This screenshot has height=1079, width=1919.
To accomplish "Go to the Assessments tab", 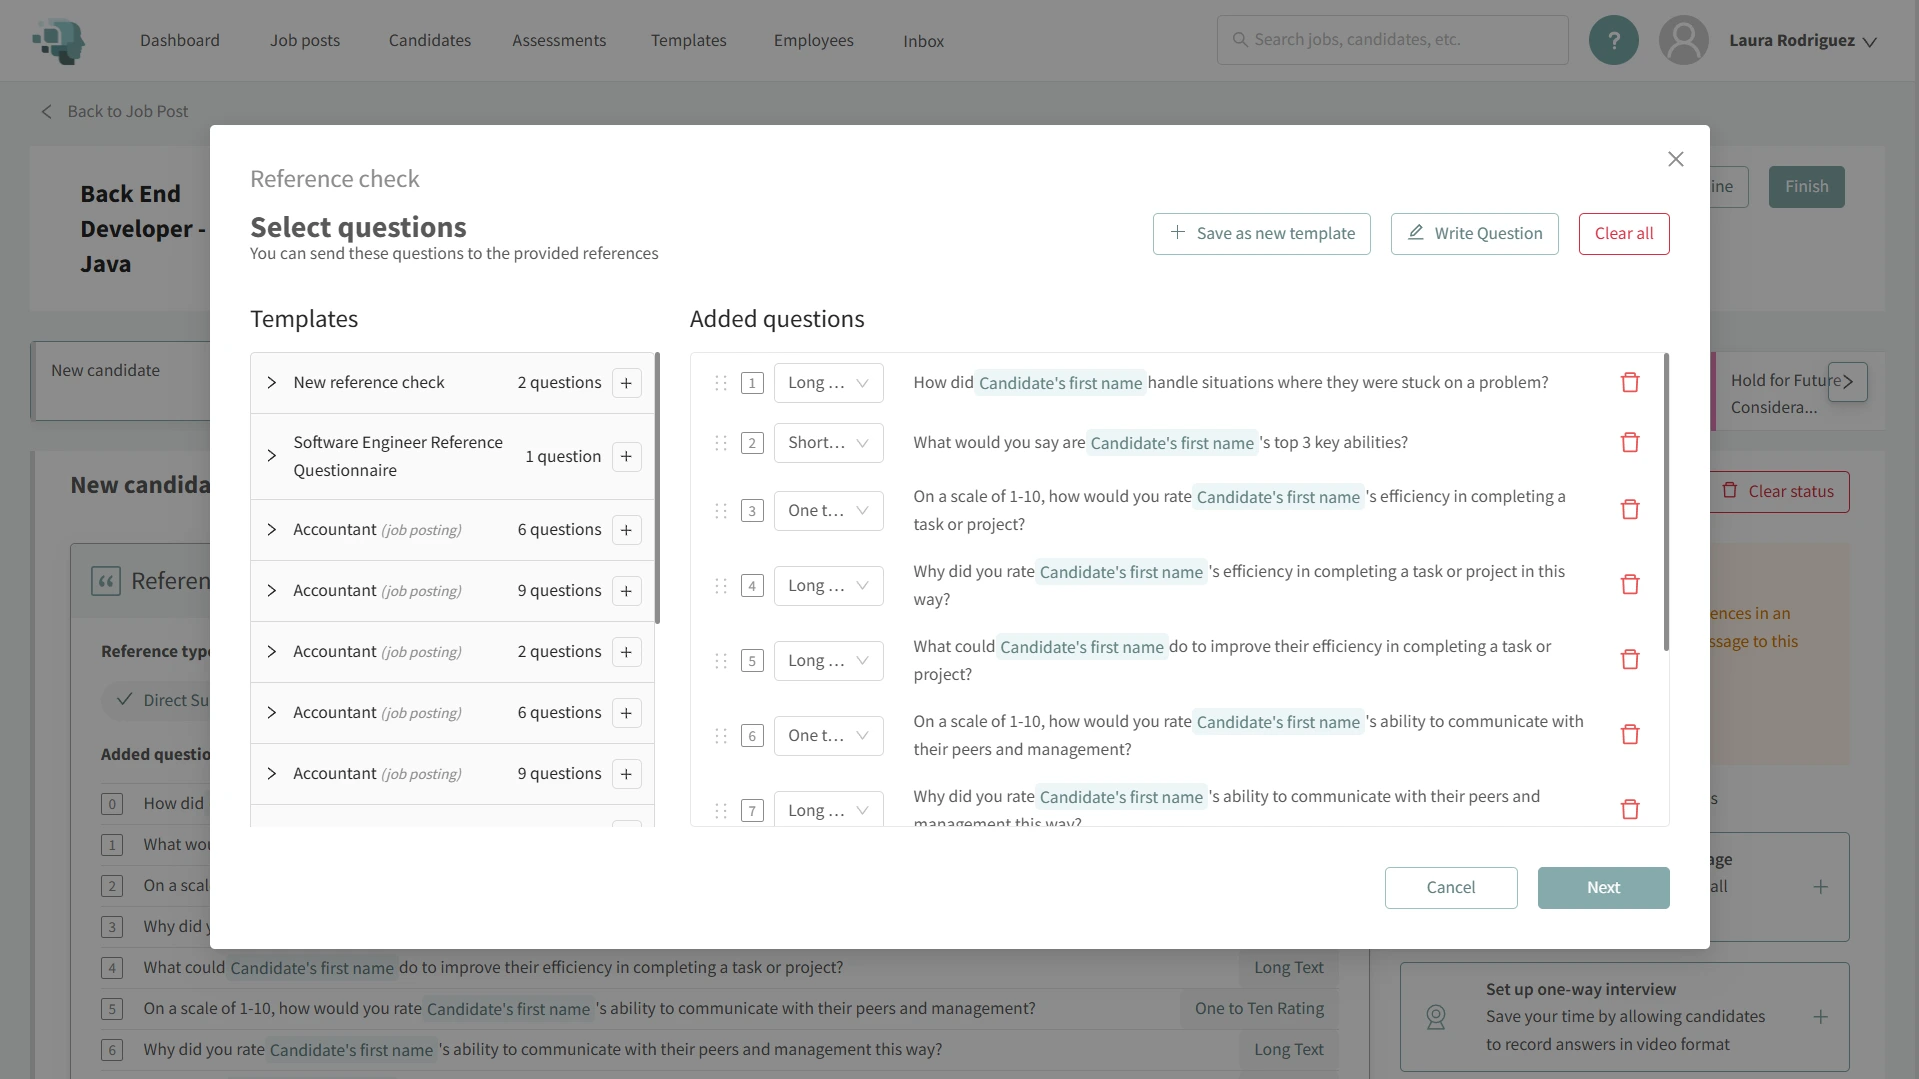I will point(558,40).
